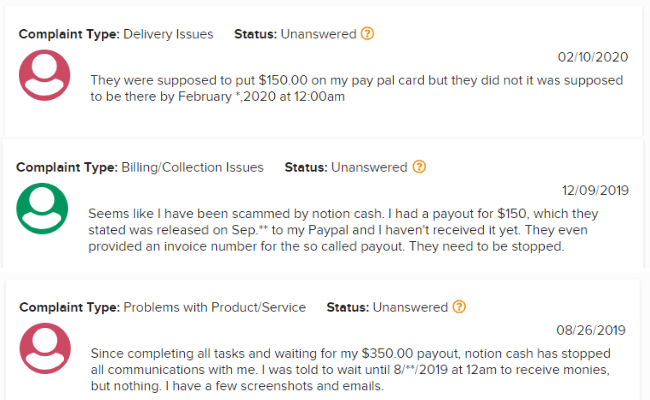Click the red avatar on the 08/26/2019 complaint
Screen dimensions: 650x400
(x=45, y=348)
